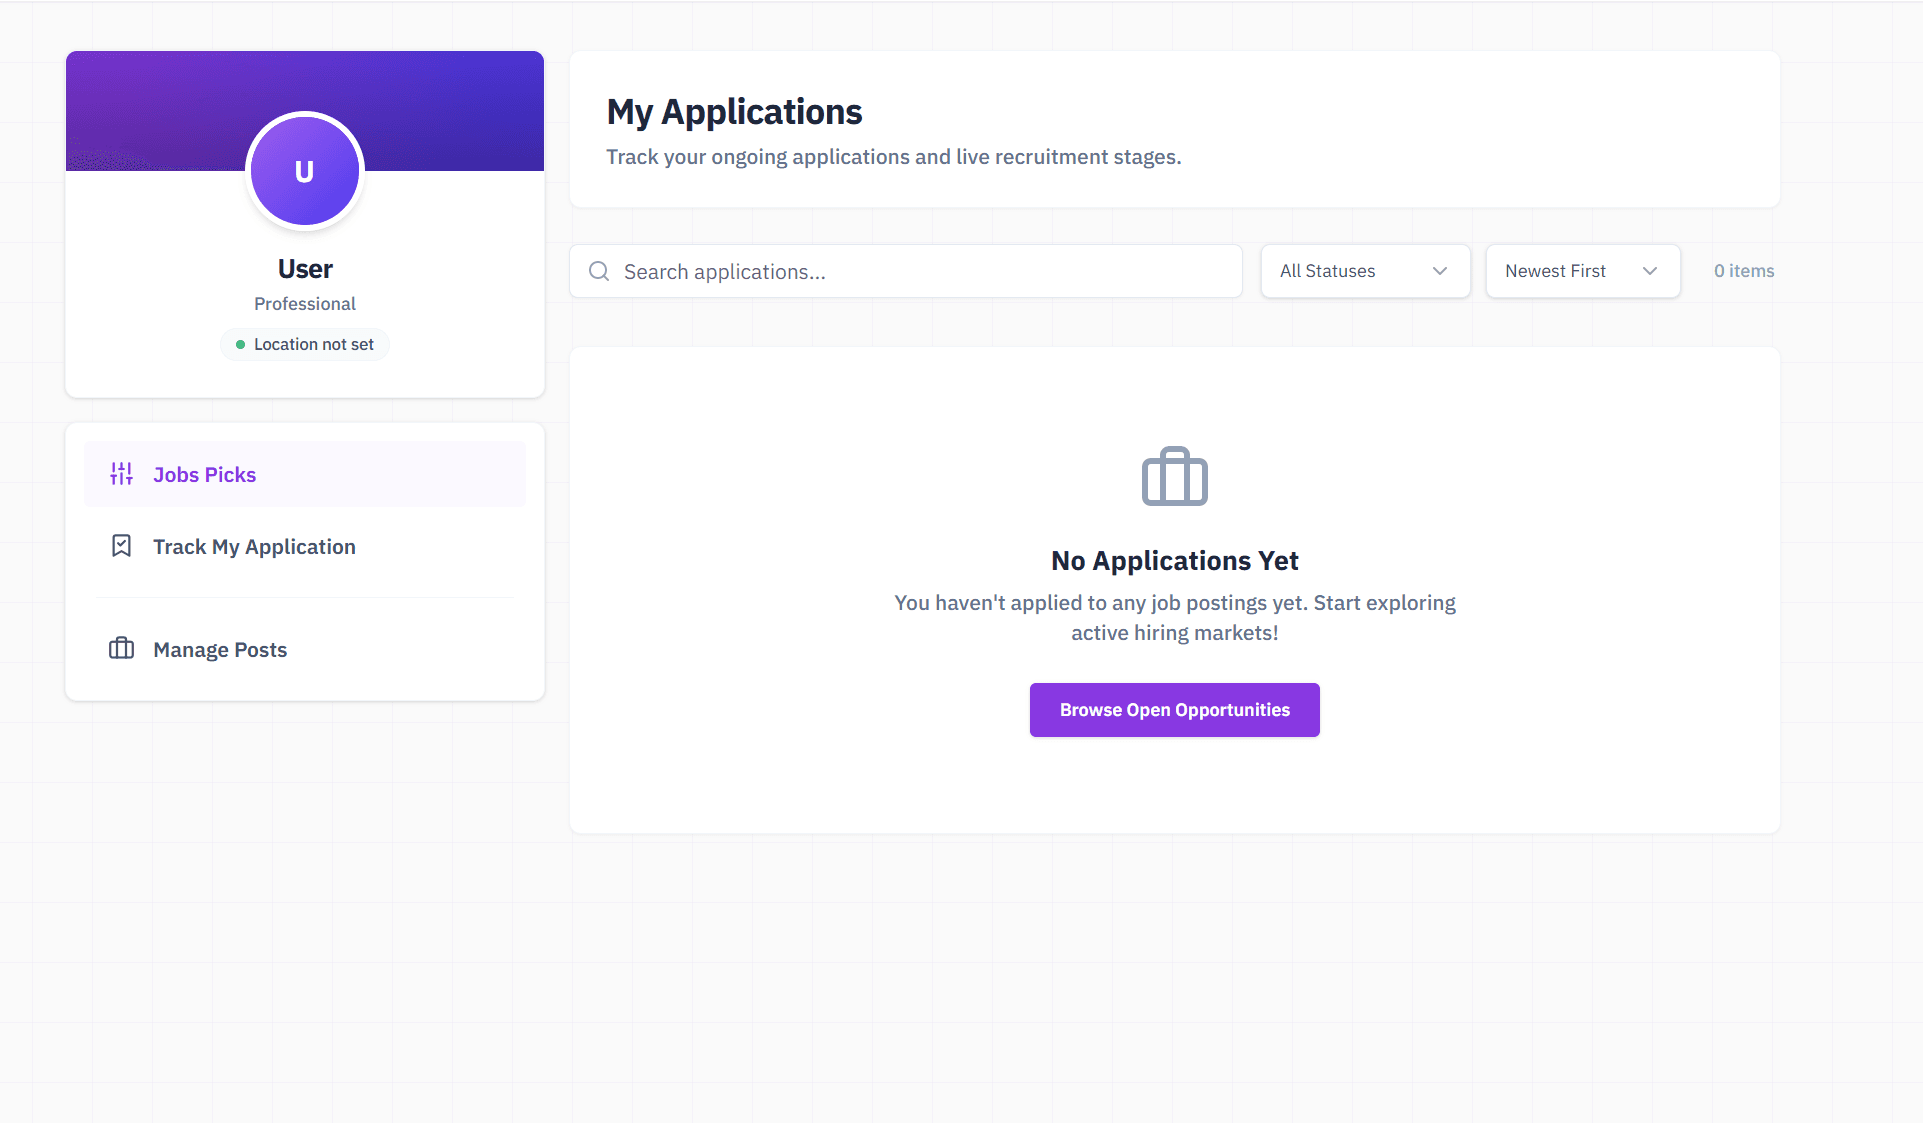Open the Jobs Picks menu item
The height and width of the screenshot is (1123, 1923).
pos(305,474)
